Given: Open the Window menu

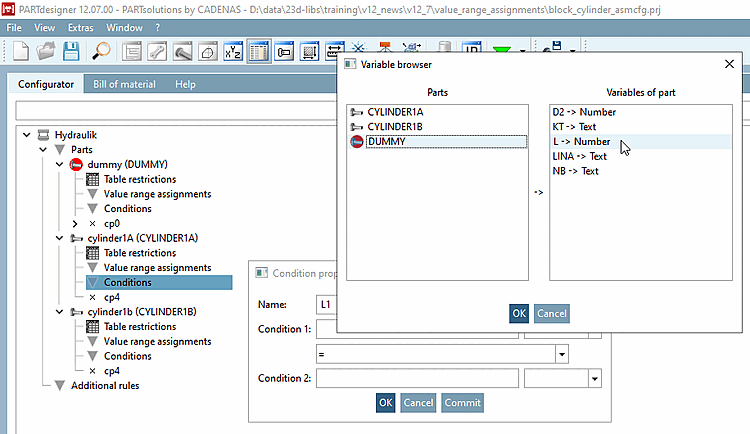Looking at the screenshot, I should pos(124,28).
